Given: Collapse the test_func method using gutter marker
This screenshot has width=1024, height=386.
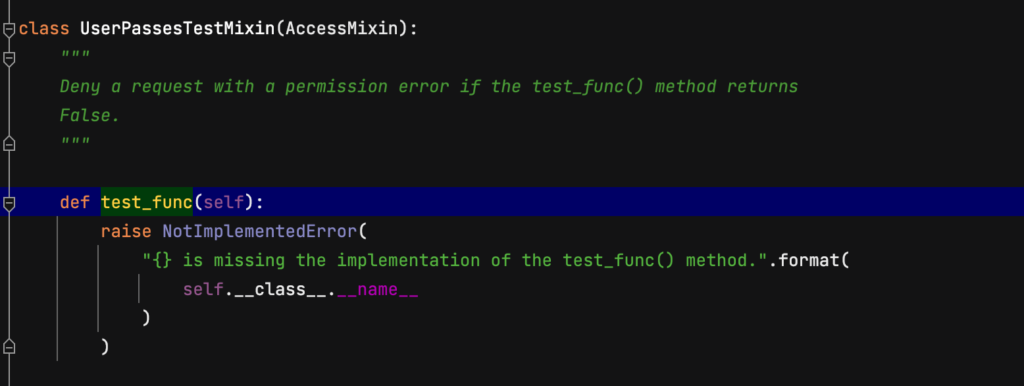Looking at the screenshot, I should [8, 203].
